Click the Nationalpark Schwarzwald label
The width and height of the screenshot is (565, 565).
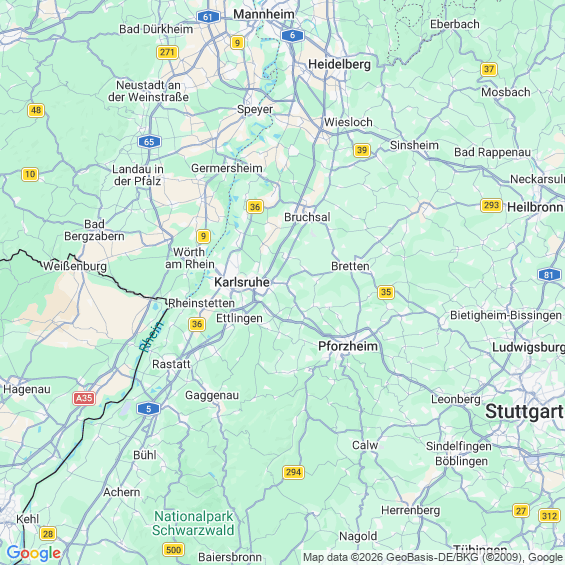(193, 523)
